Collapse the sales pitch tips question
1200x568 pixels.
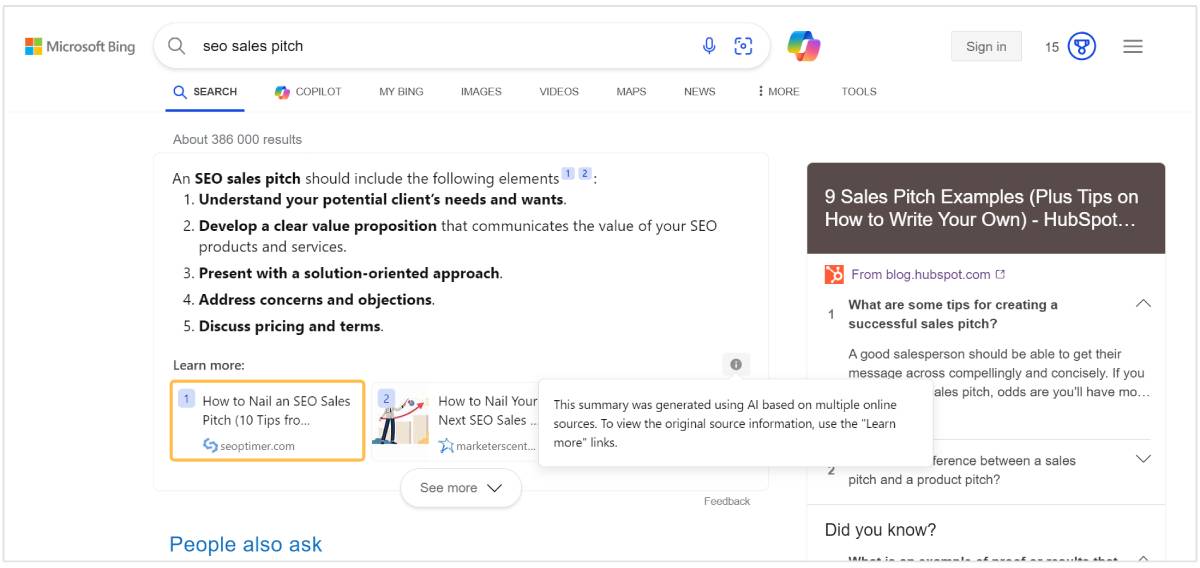coord(1143,304)
